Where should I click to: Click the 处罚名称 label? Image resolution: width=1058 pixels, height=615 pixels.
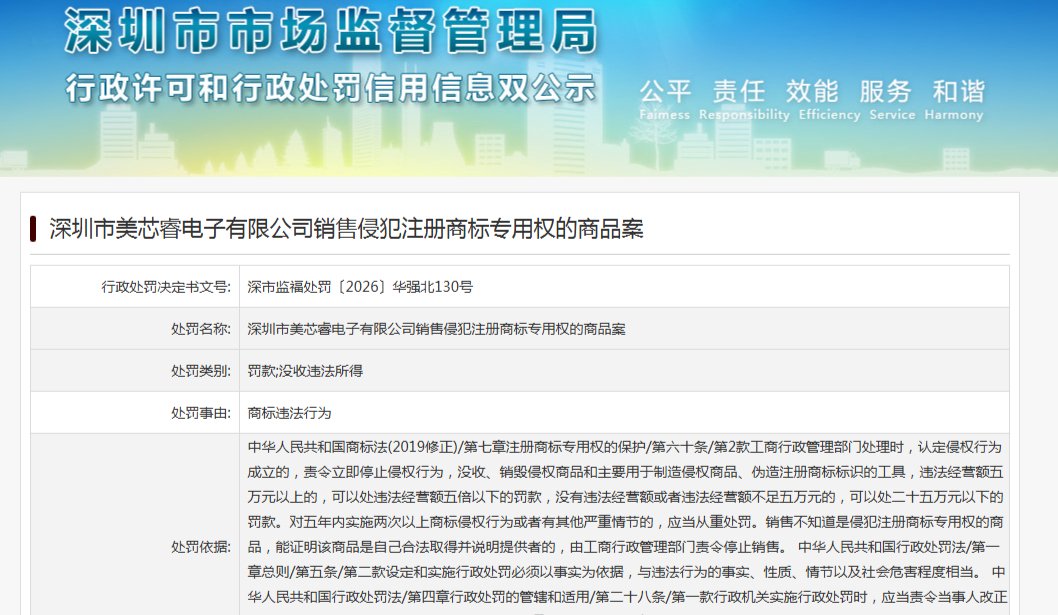tap(200, 329)
